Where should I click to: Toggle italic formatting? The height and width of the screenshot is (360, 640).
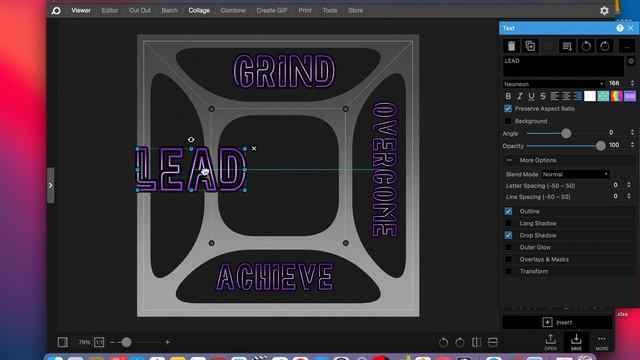click(x=520, y=96)
